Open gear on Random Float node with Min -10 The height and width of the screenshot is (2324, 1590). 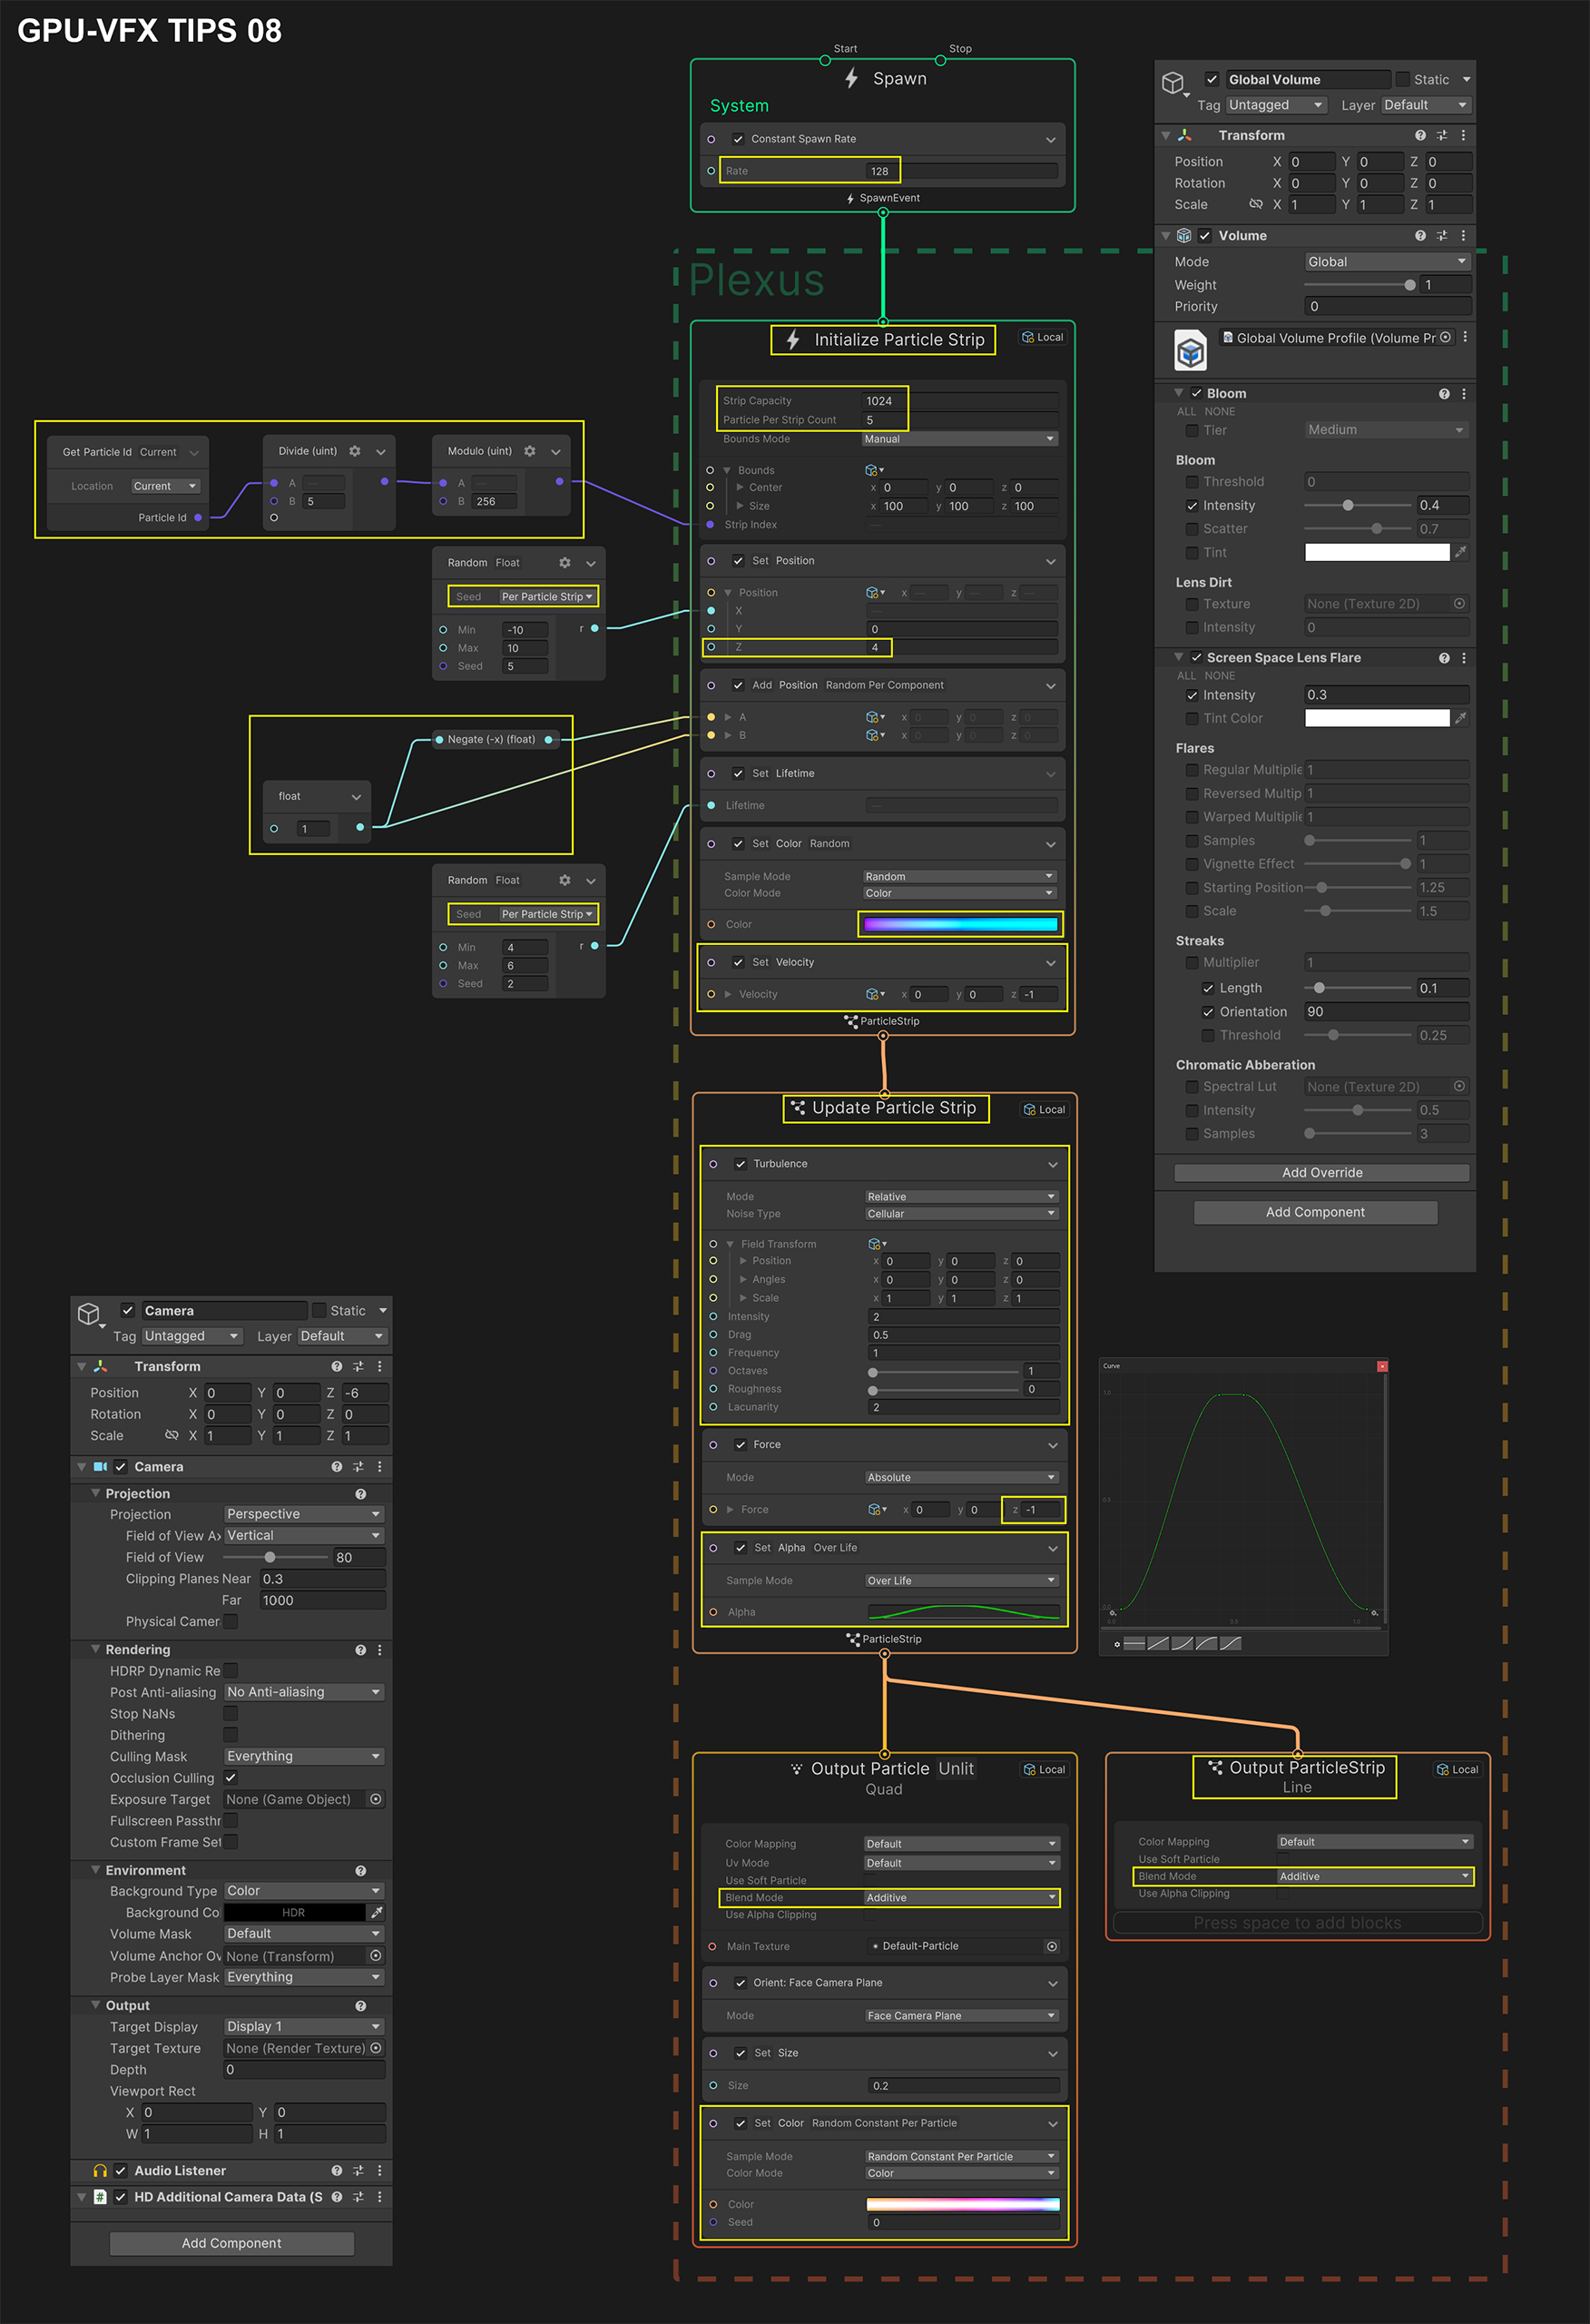(565, 563)
